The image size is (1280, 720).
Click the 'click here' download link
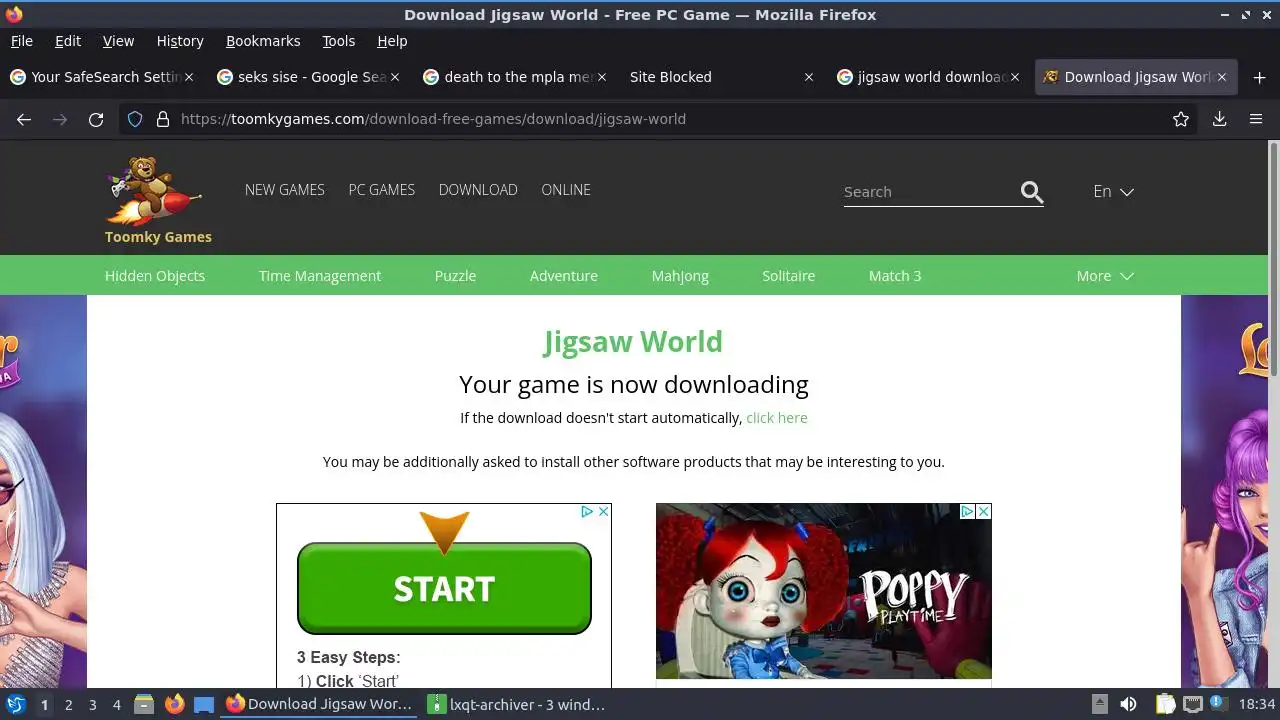click(x=777, y=418)
